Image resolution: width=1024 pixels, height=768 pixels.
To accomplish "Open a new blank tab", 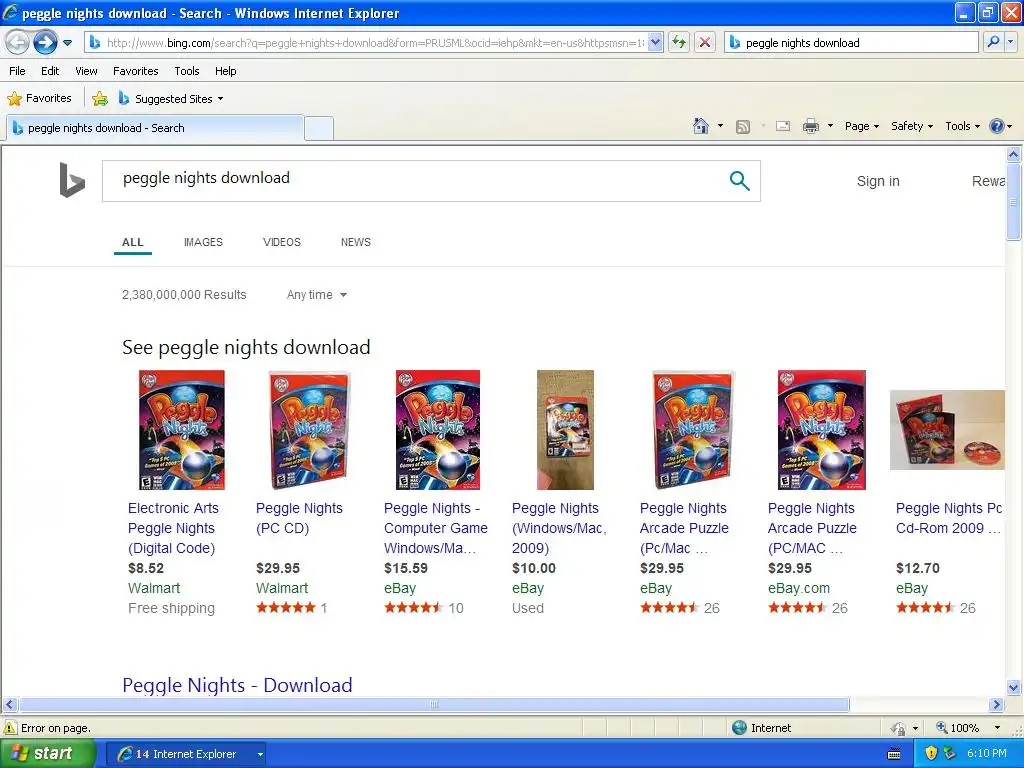I will 319,128.
